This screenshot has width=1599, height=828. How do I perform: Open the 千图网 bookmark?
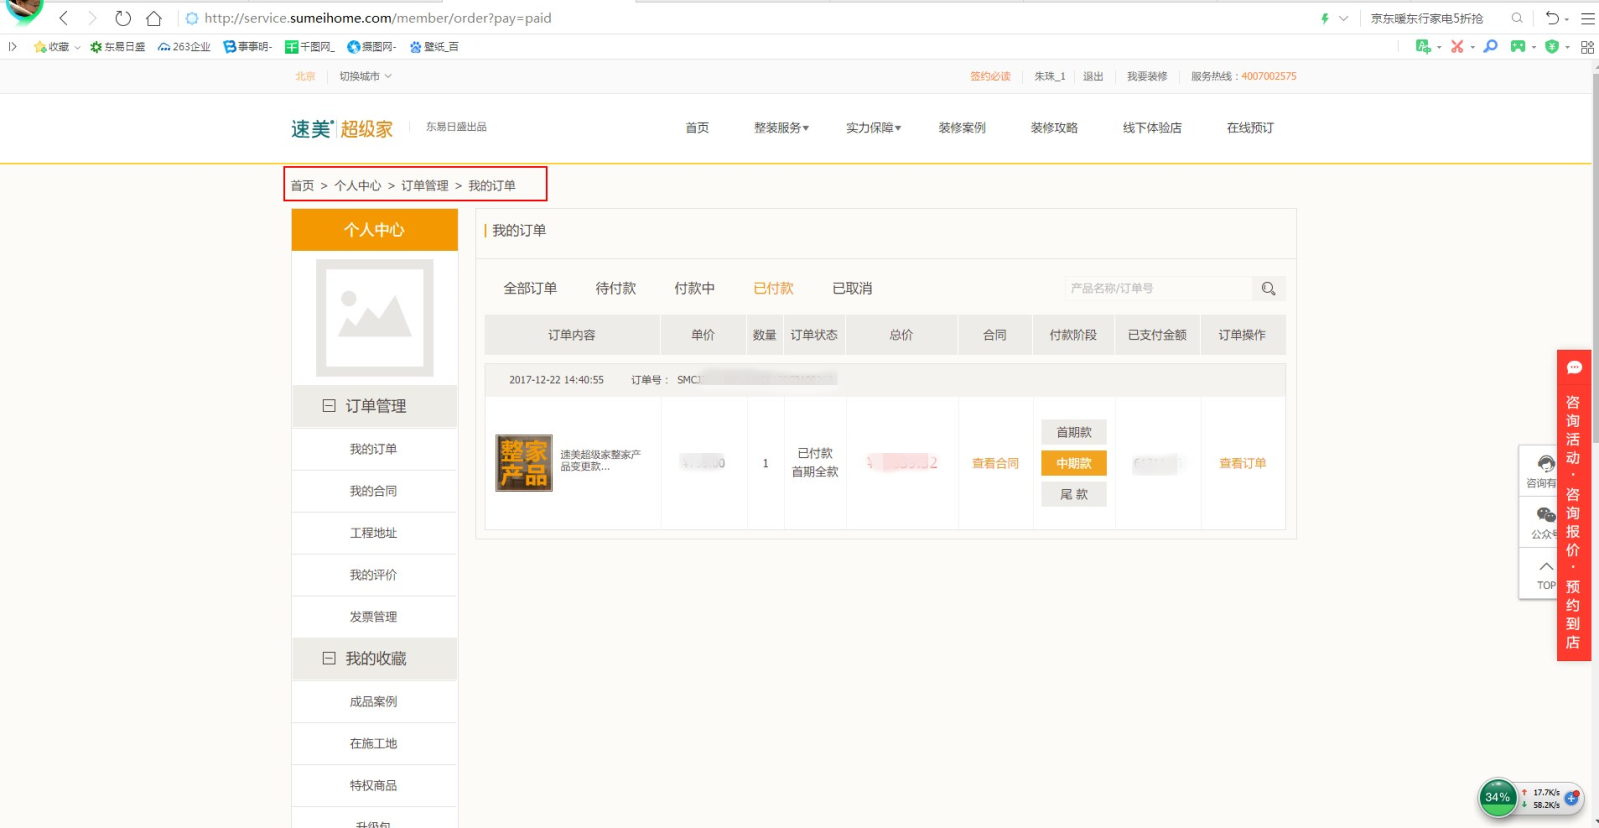(310, 47)
